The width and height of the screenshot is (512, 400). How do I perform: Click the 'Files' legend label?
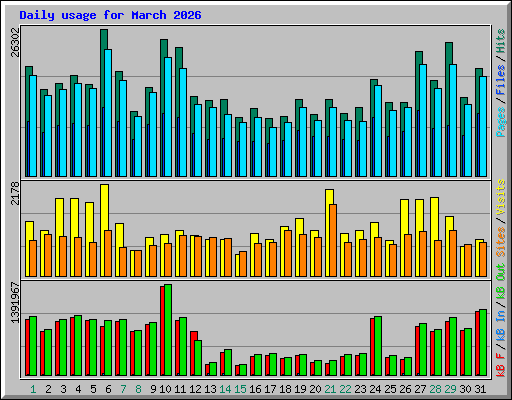(x=501, y=80)
